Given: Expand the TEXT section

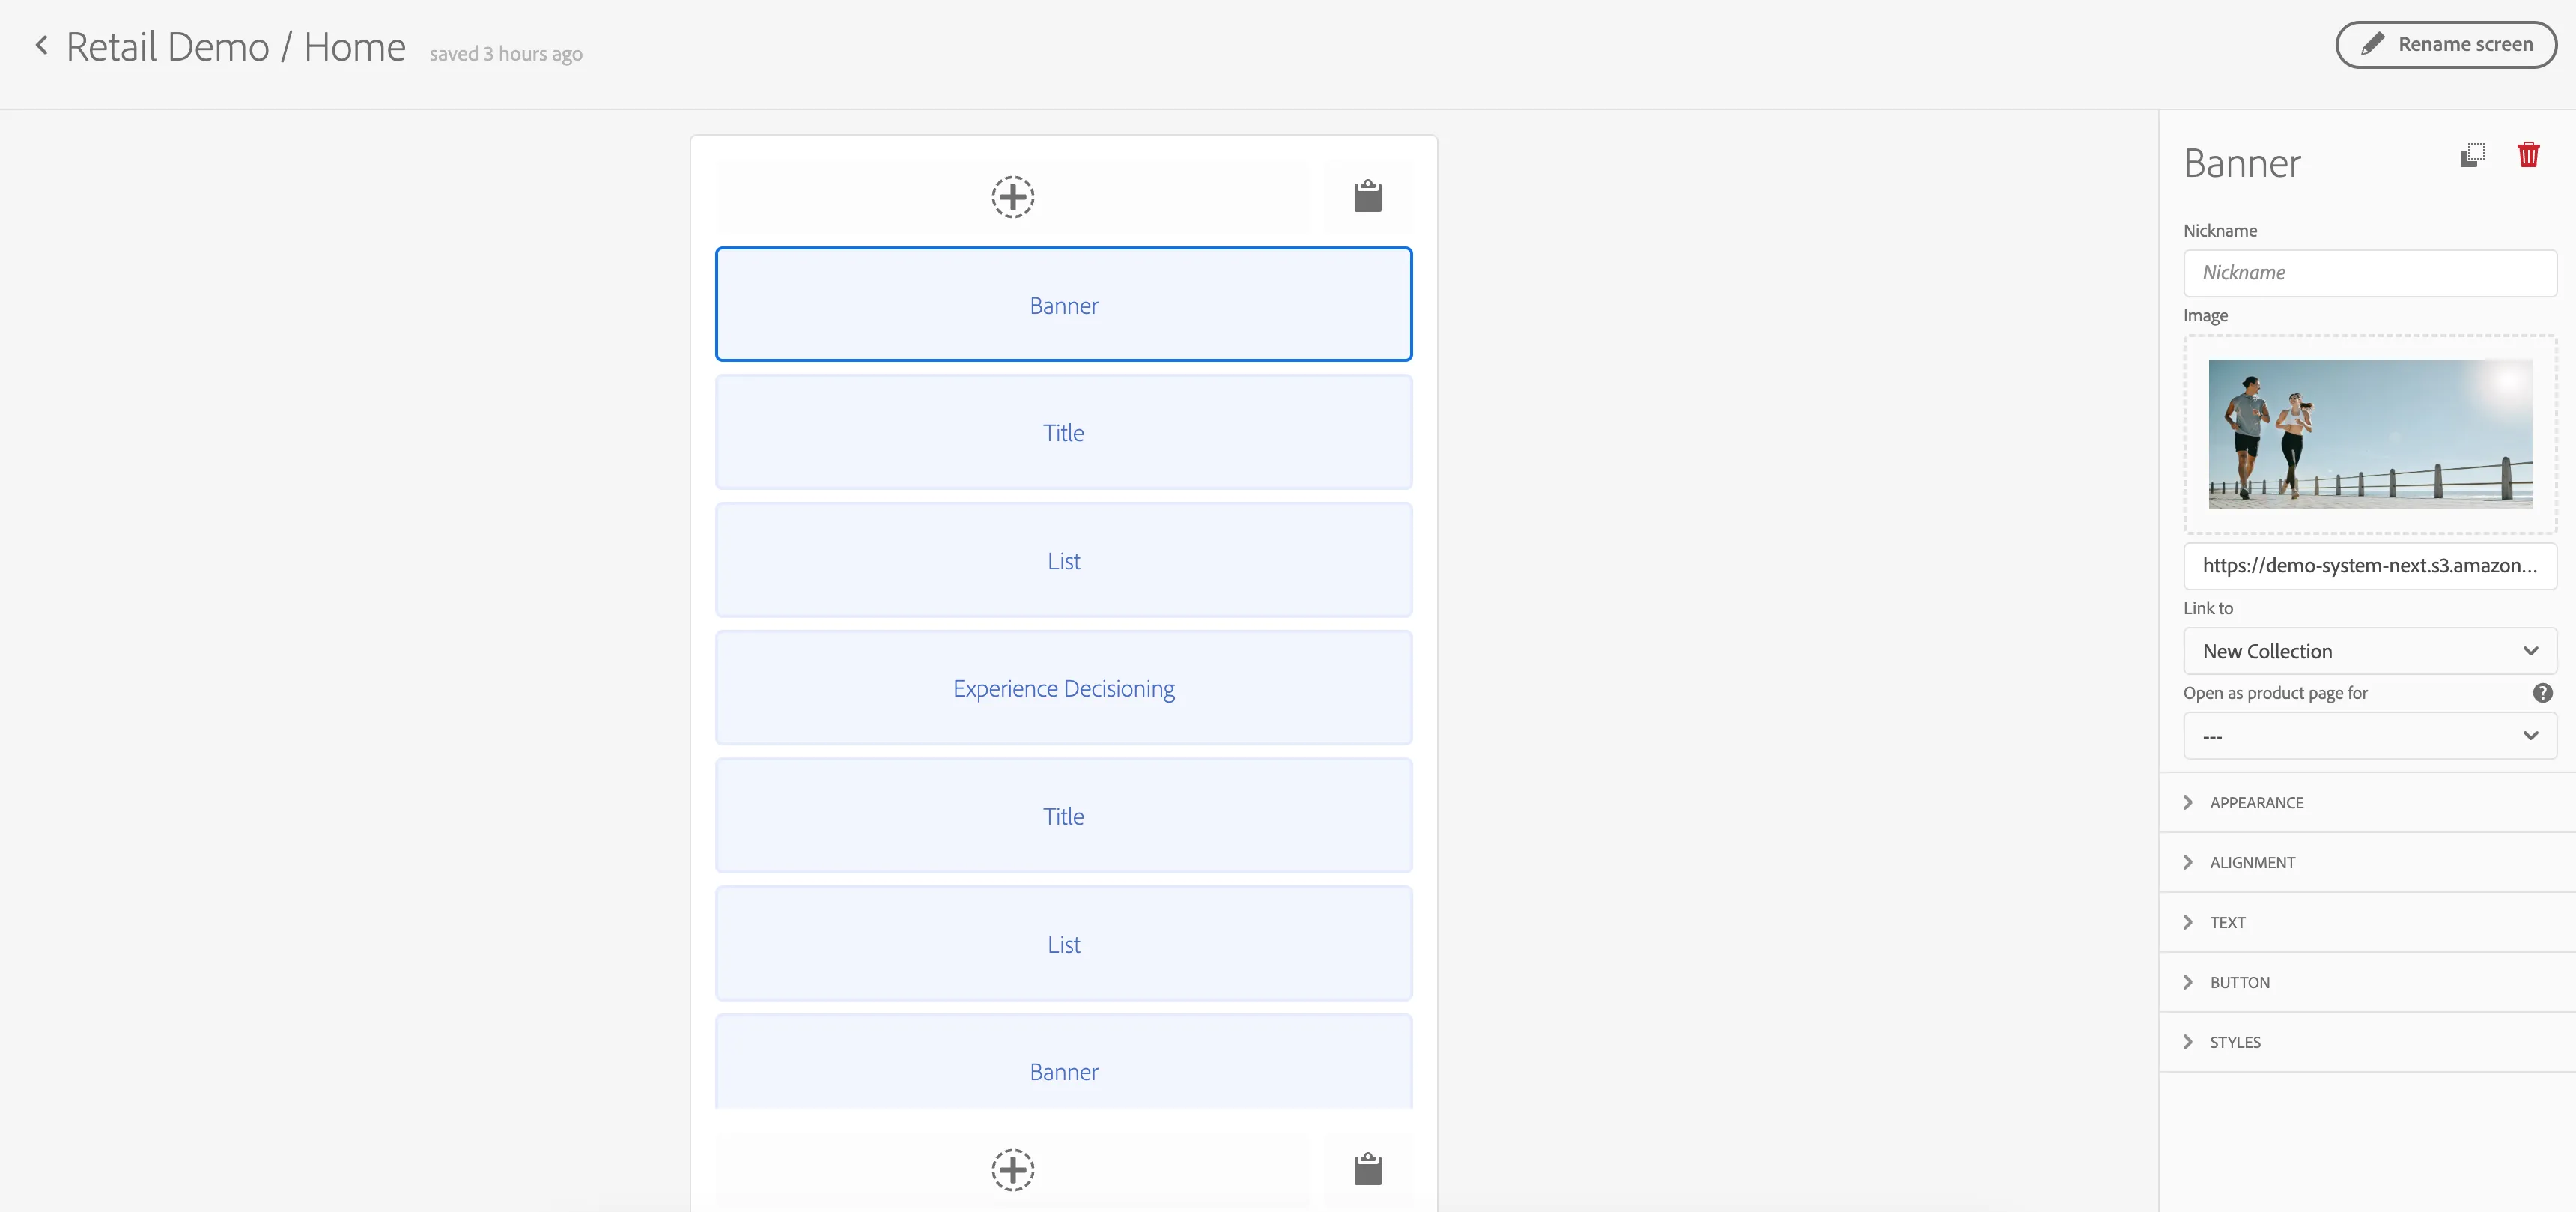Looking at the screenshot, I should (x=2367, y=922).
